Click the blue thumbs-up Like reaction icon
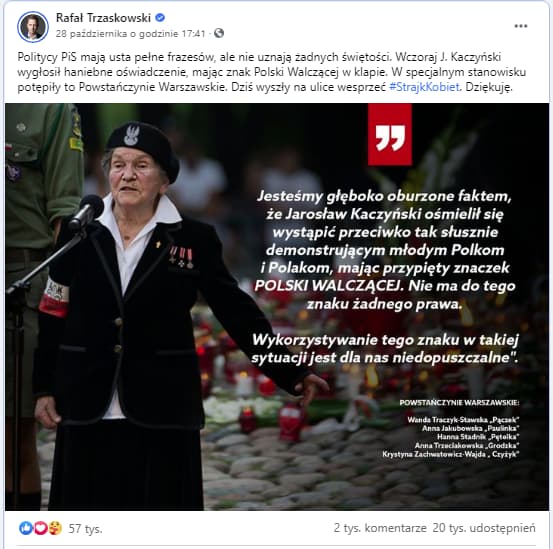553x549 pixels. [26, 528]
